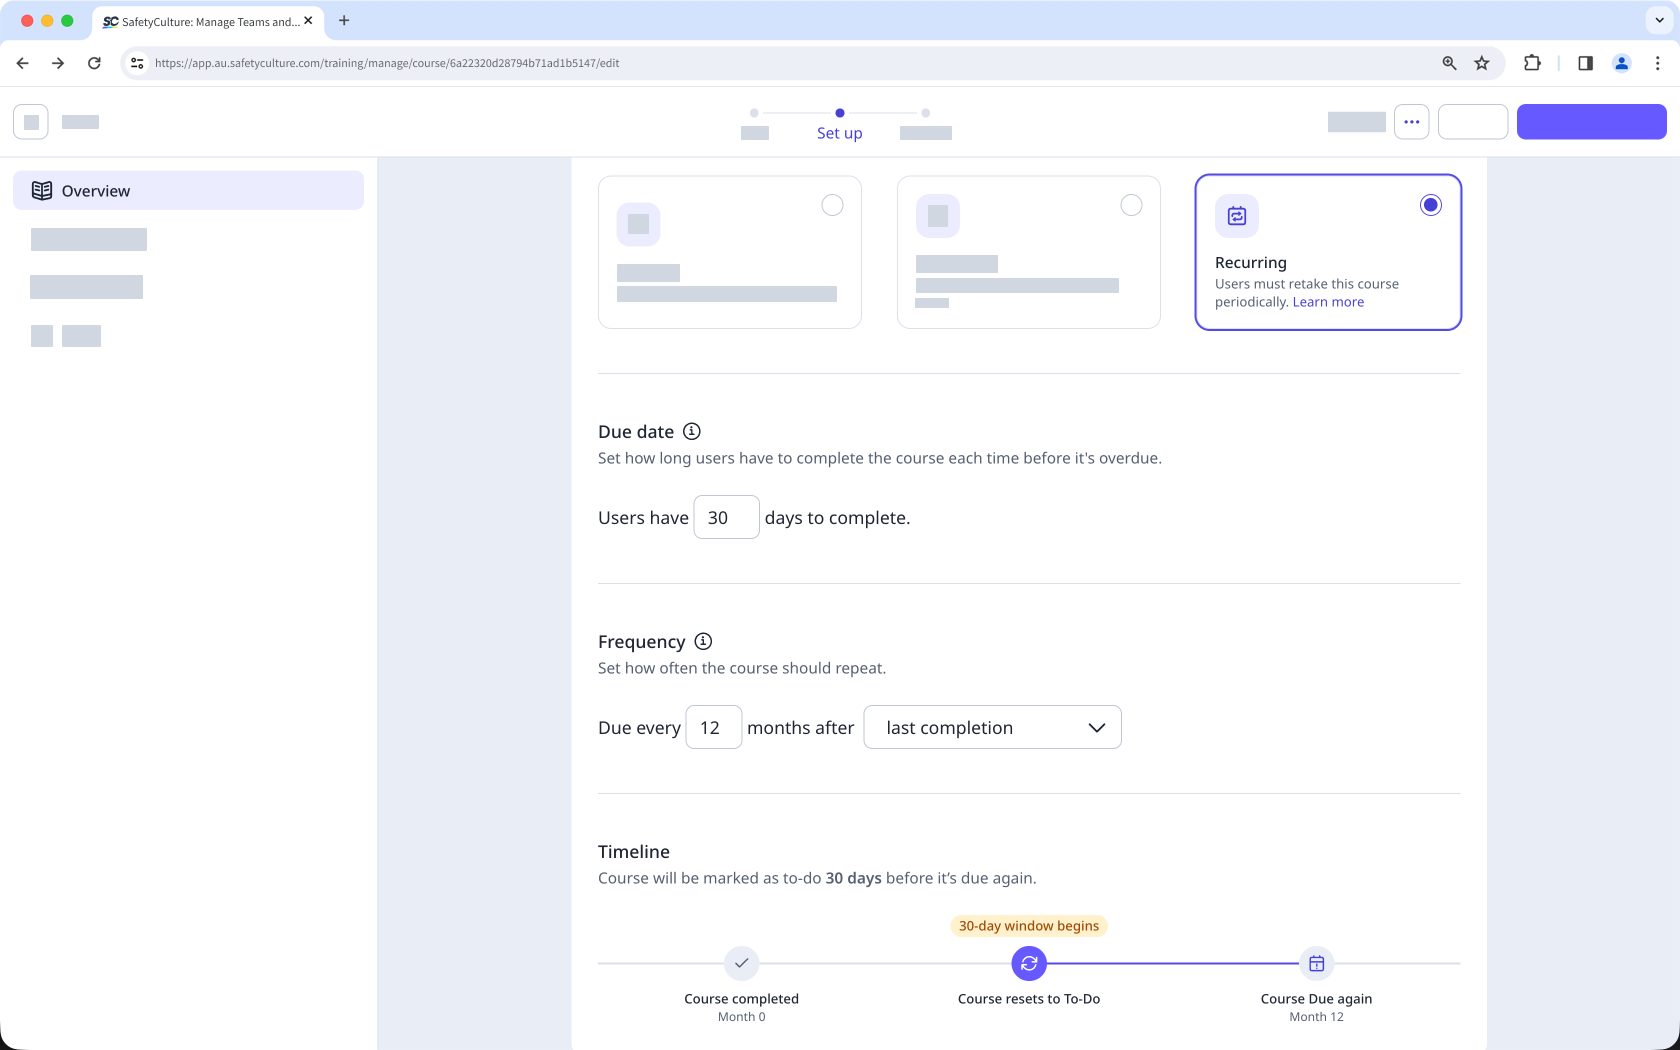Open a new browser tab
Image resolution: width=1680 pixels, height=1050 pixels.
click(344, 20)
